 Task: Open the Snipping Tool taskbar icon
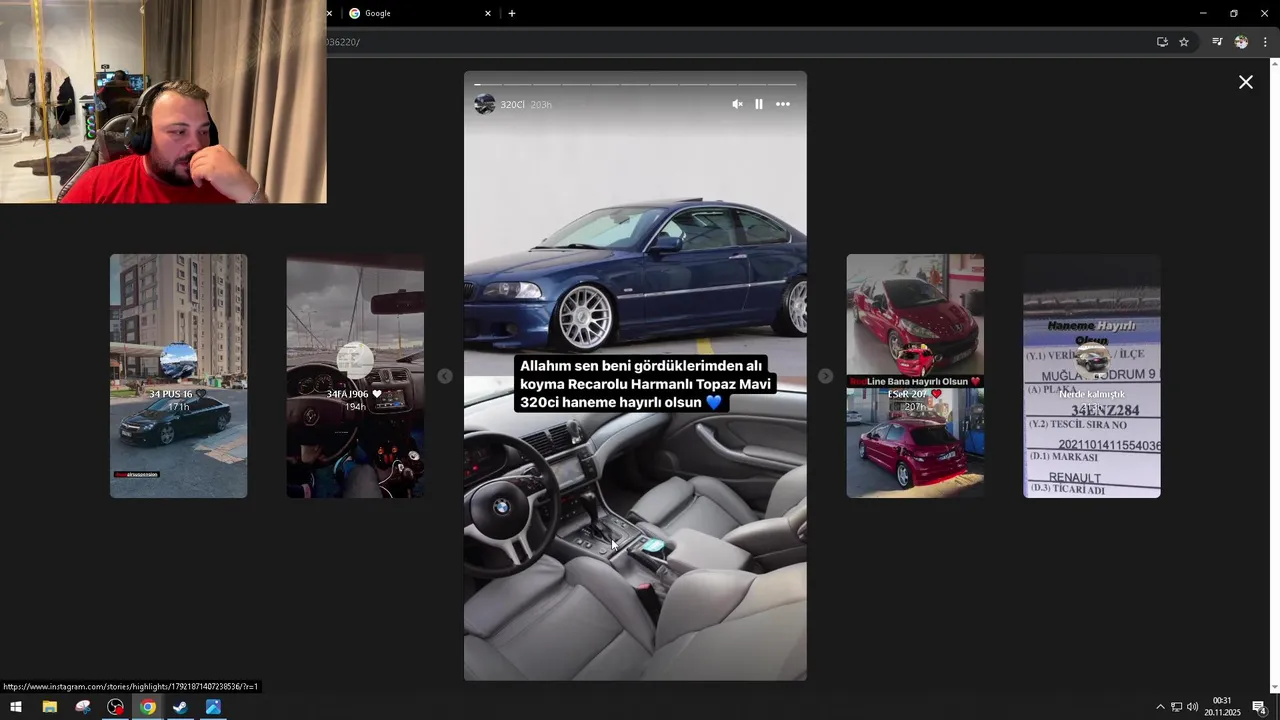[x=83, y=707]
